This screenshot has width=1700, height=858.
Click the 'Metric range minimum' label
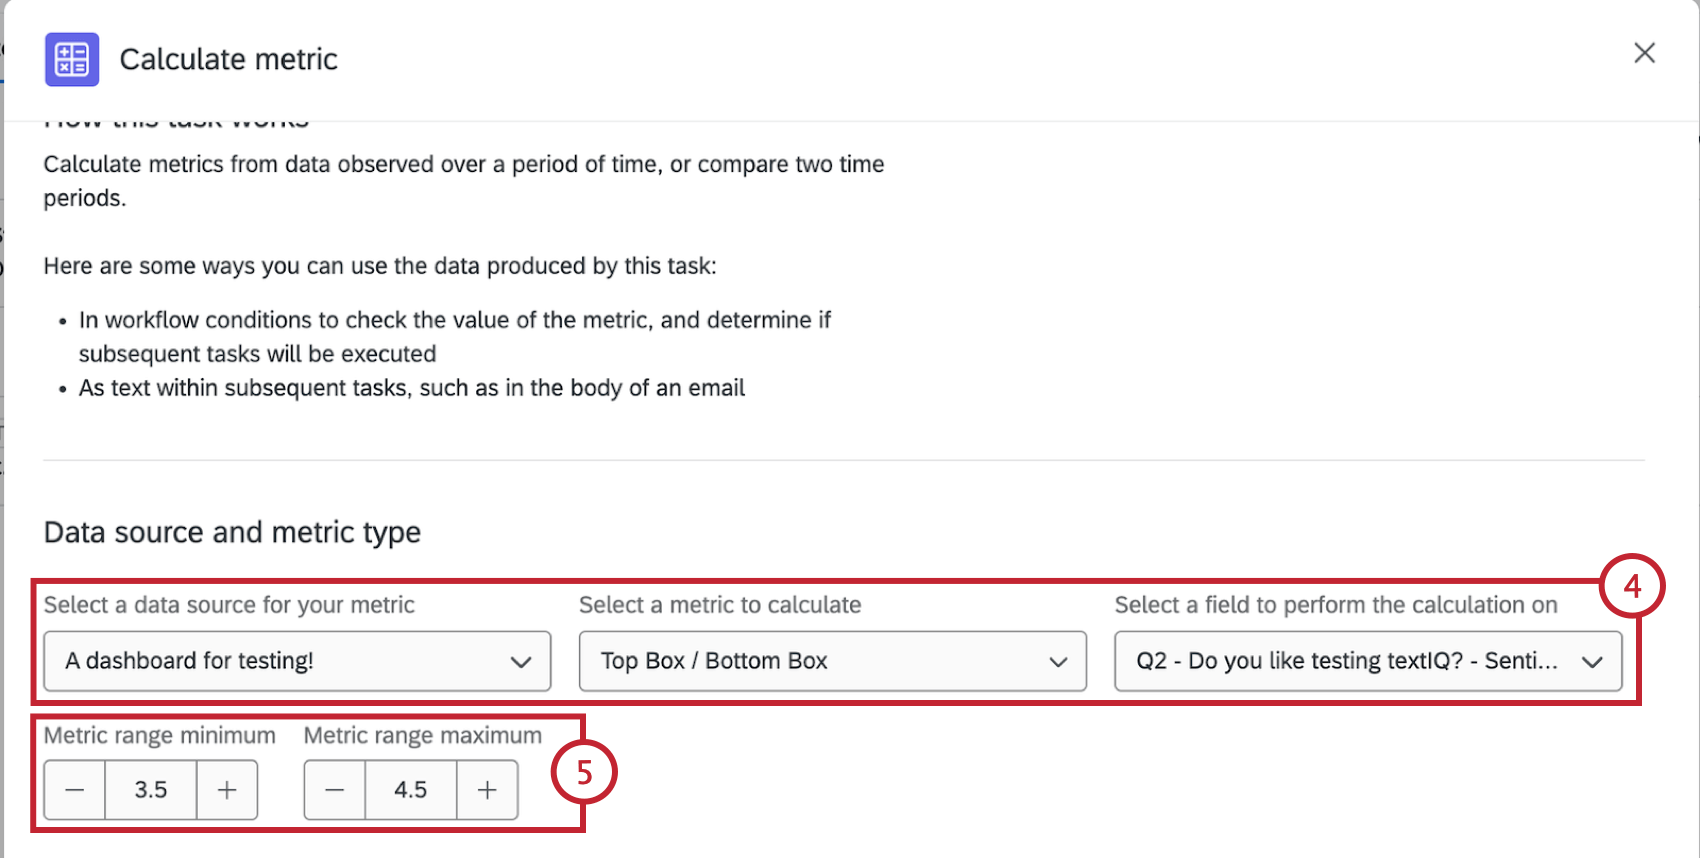pos(159,735)
